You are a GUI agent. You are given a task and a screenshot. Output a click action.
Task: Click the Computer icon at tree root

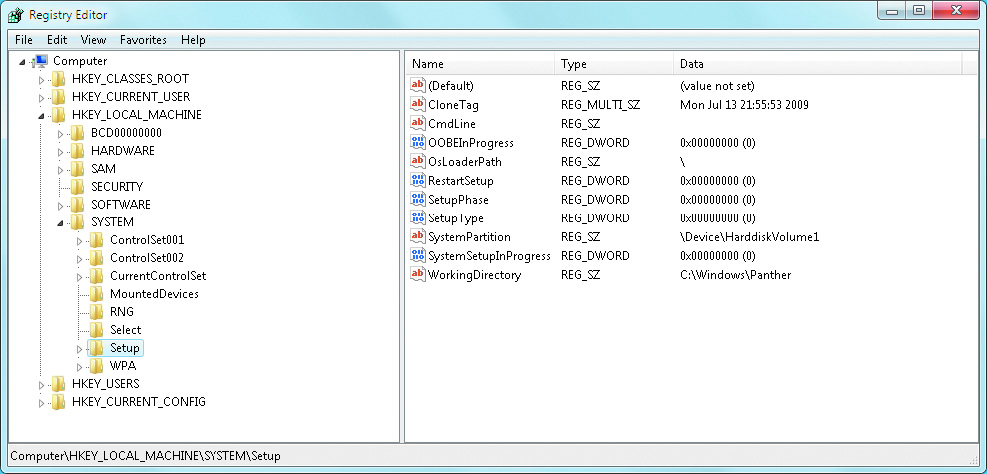40,61
